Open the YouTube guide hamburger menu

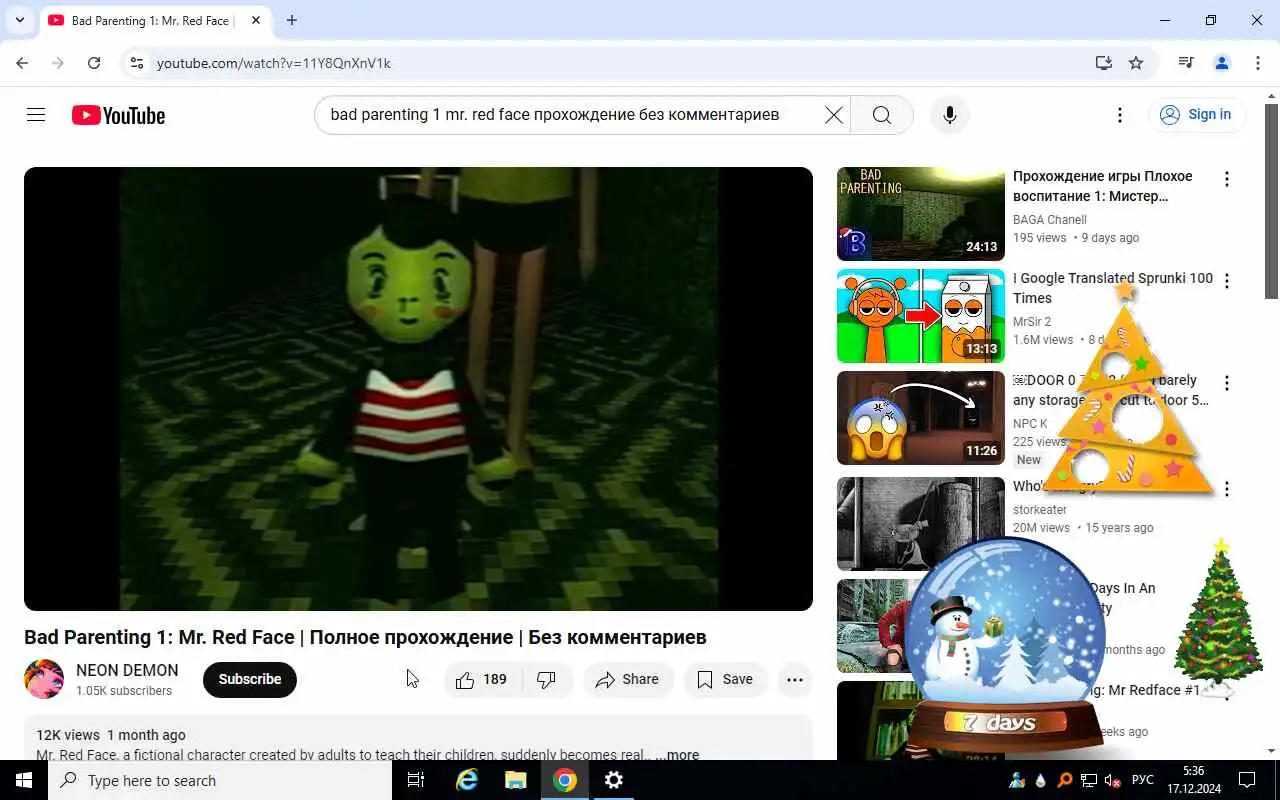click(x=36, y=115)
